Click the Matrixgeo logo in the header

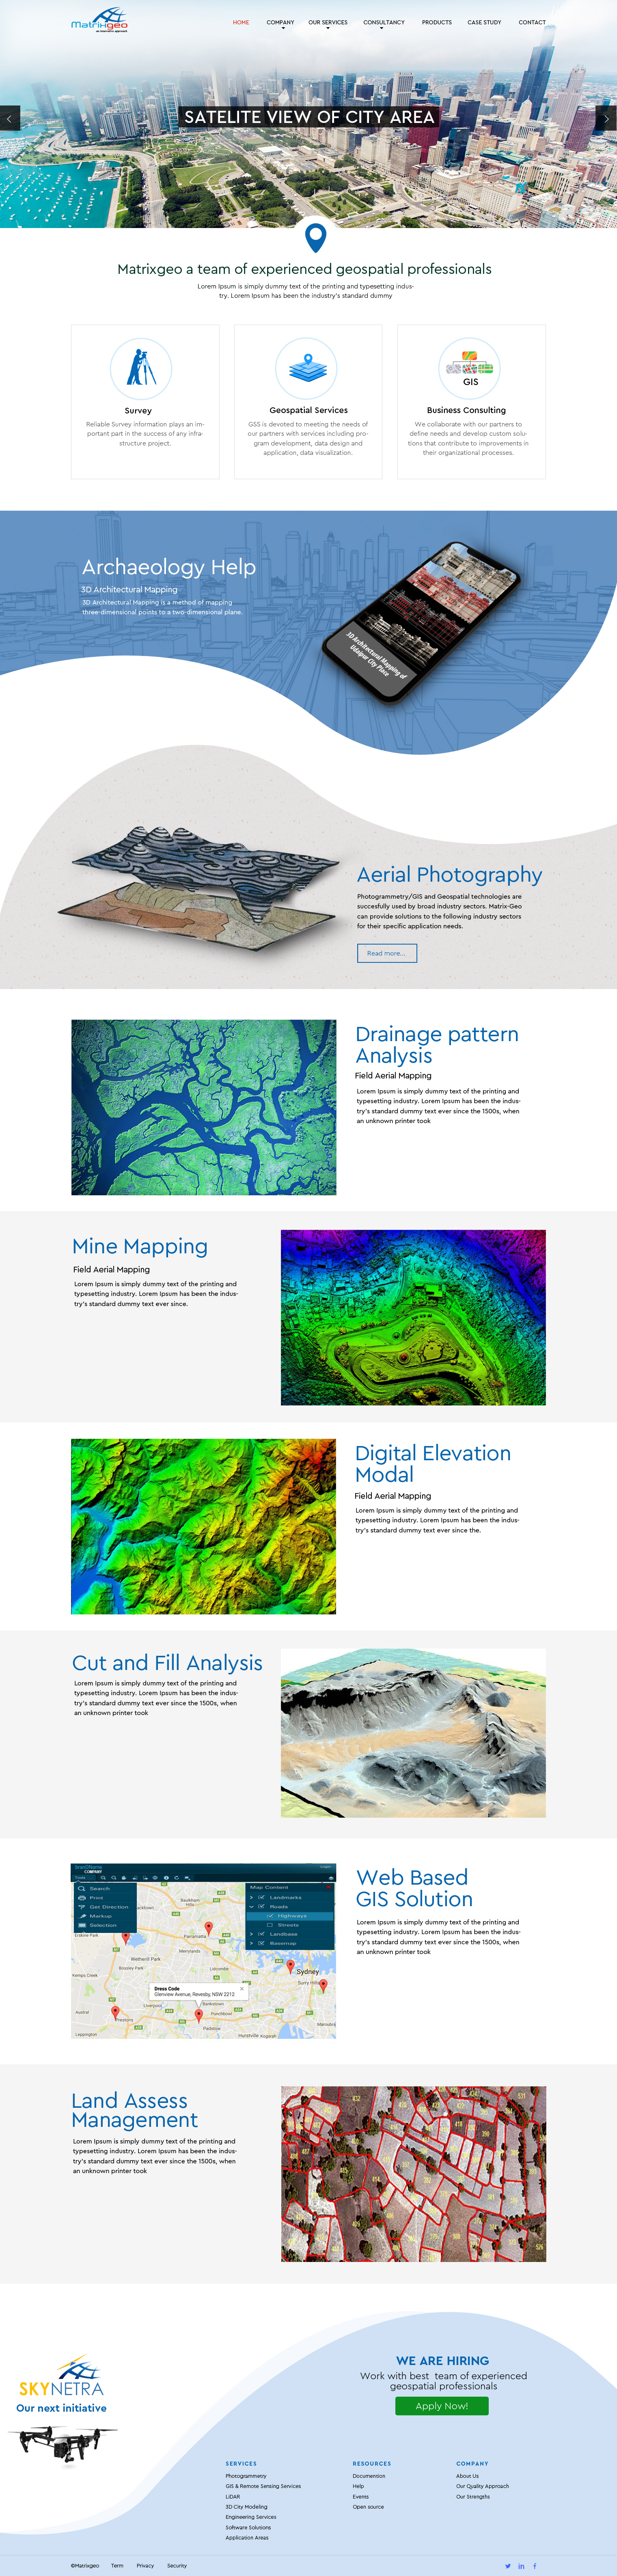coord(100,20)
